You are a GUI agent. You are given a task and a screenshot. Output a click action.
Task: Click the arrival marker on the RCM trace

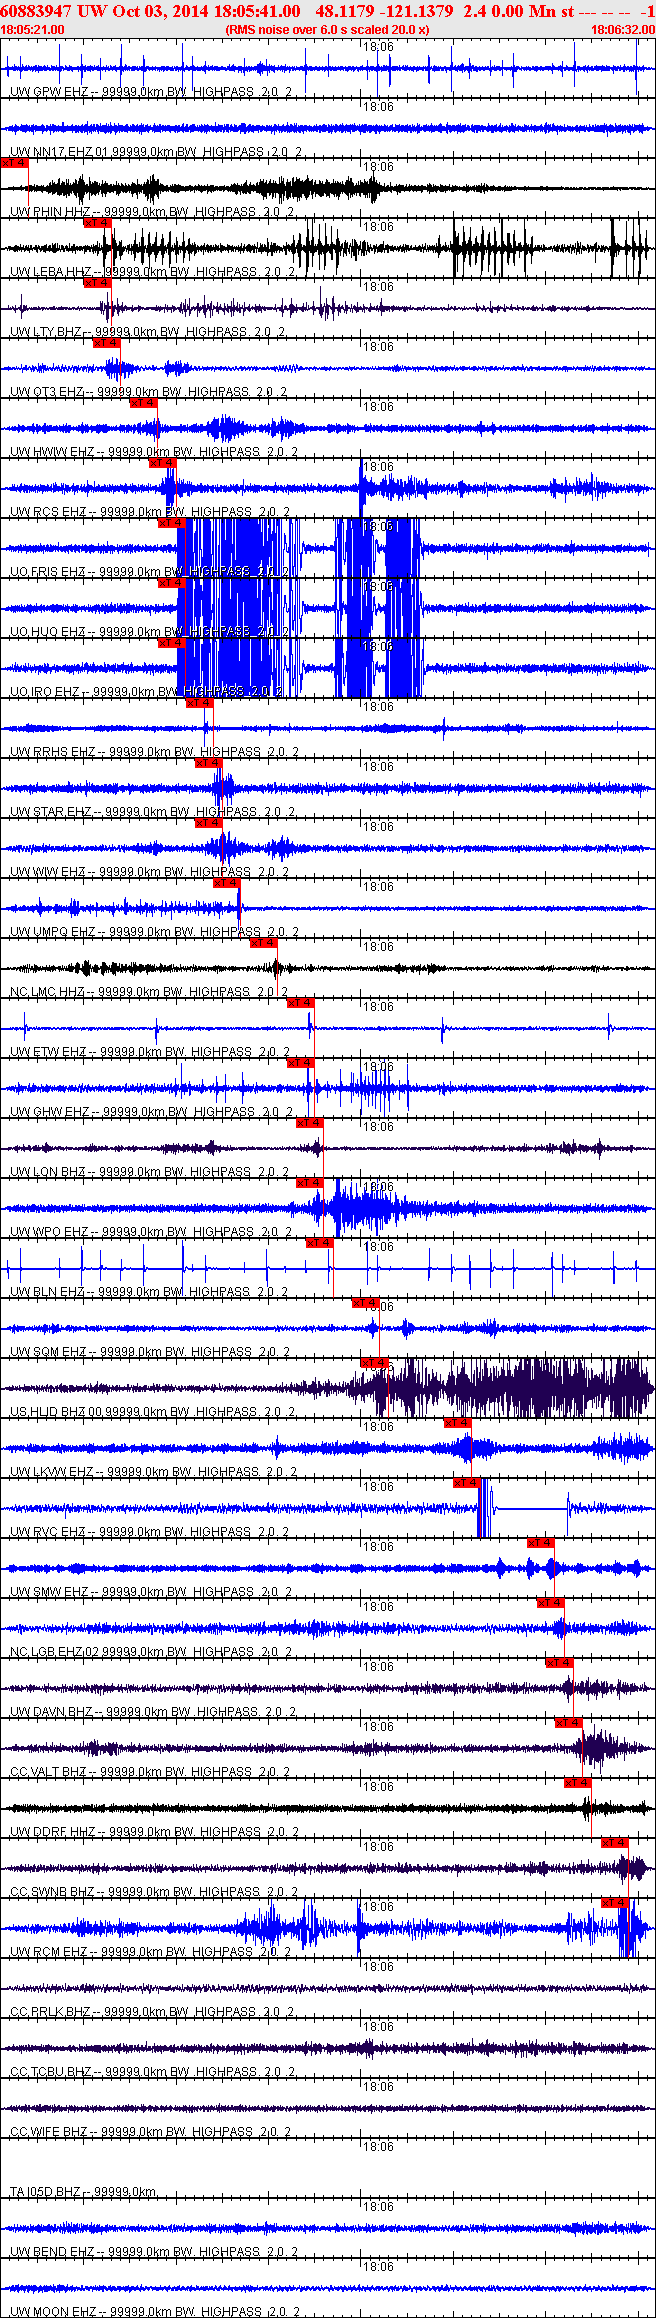tap(614, 1902)
